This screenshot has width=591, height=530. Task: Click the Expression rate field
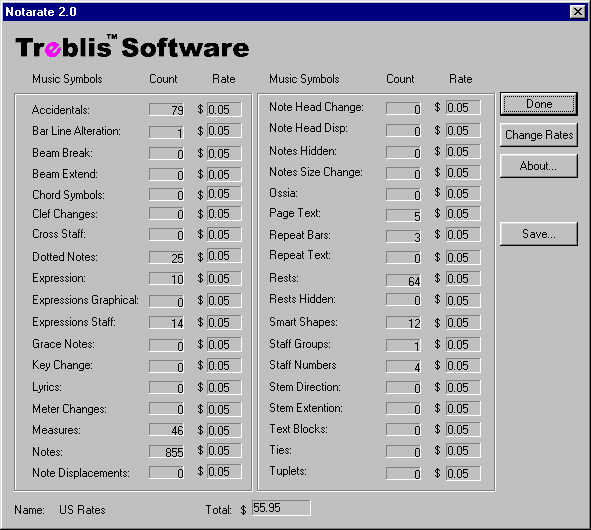[224, 279]
